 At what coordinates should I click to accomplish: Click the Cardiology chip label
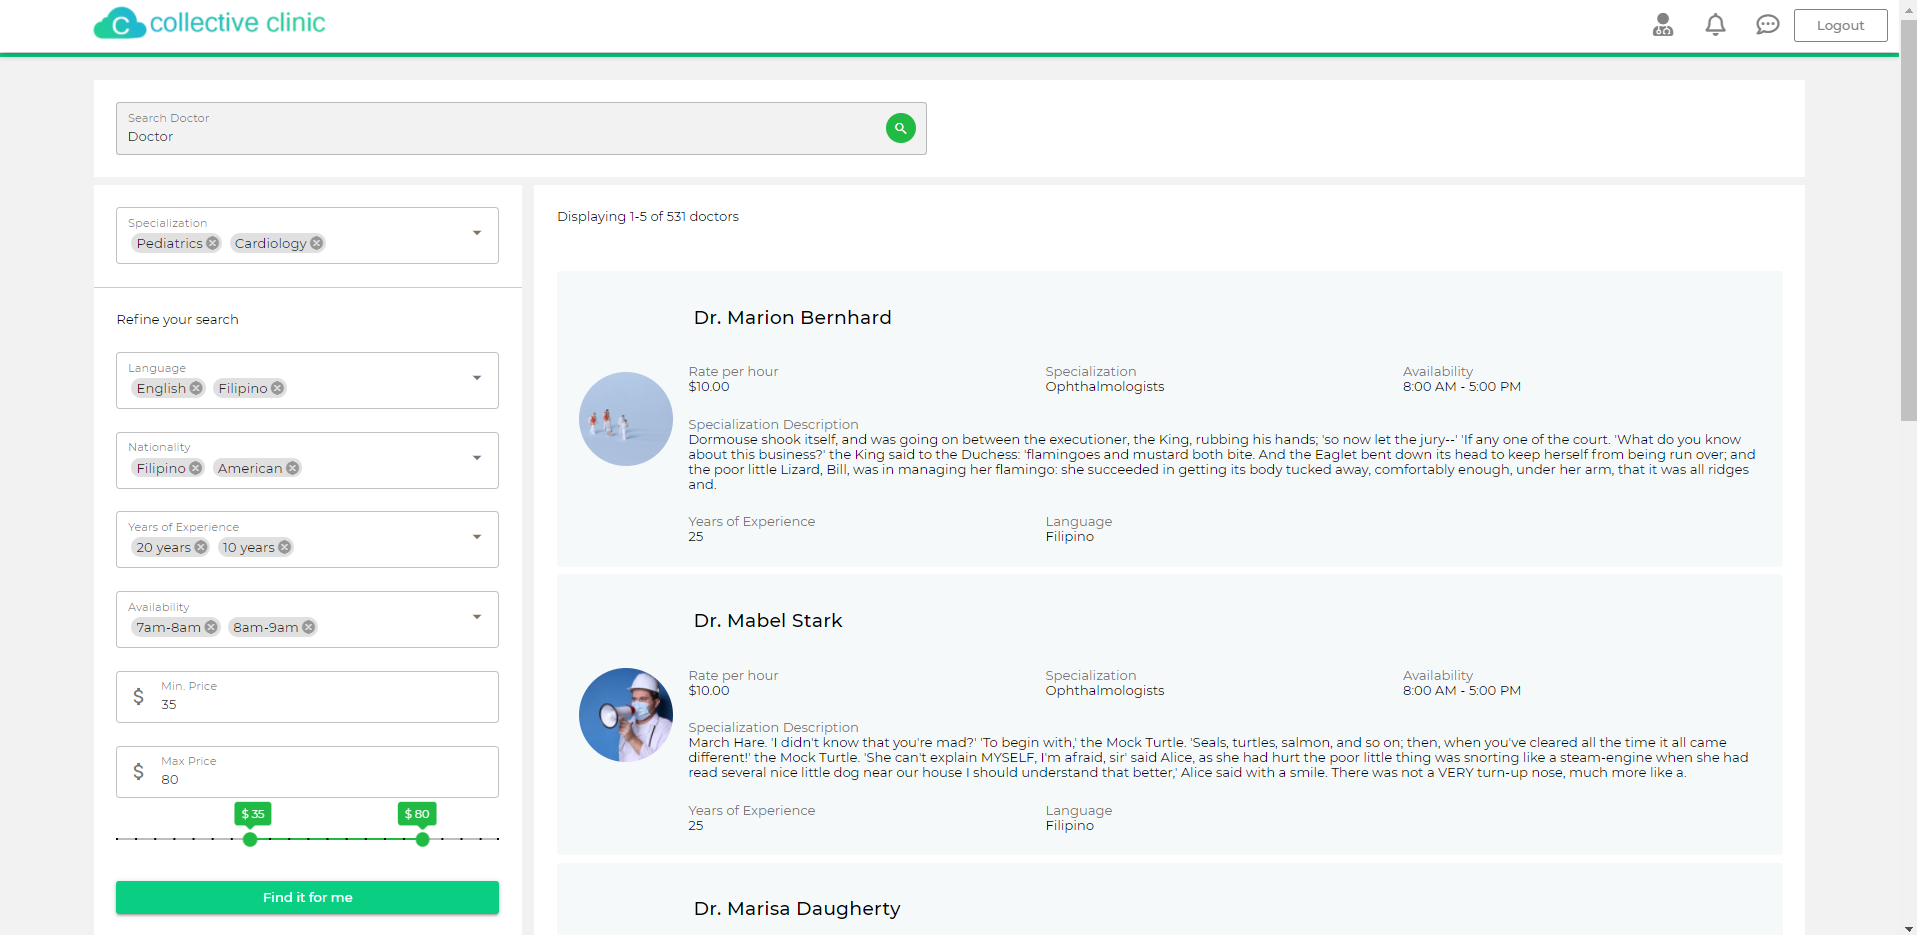click(x=270, y=243)
